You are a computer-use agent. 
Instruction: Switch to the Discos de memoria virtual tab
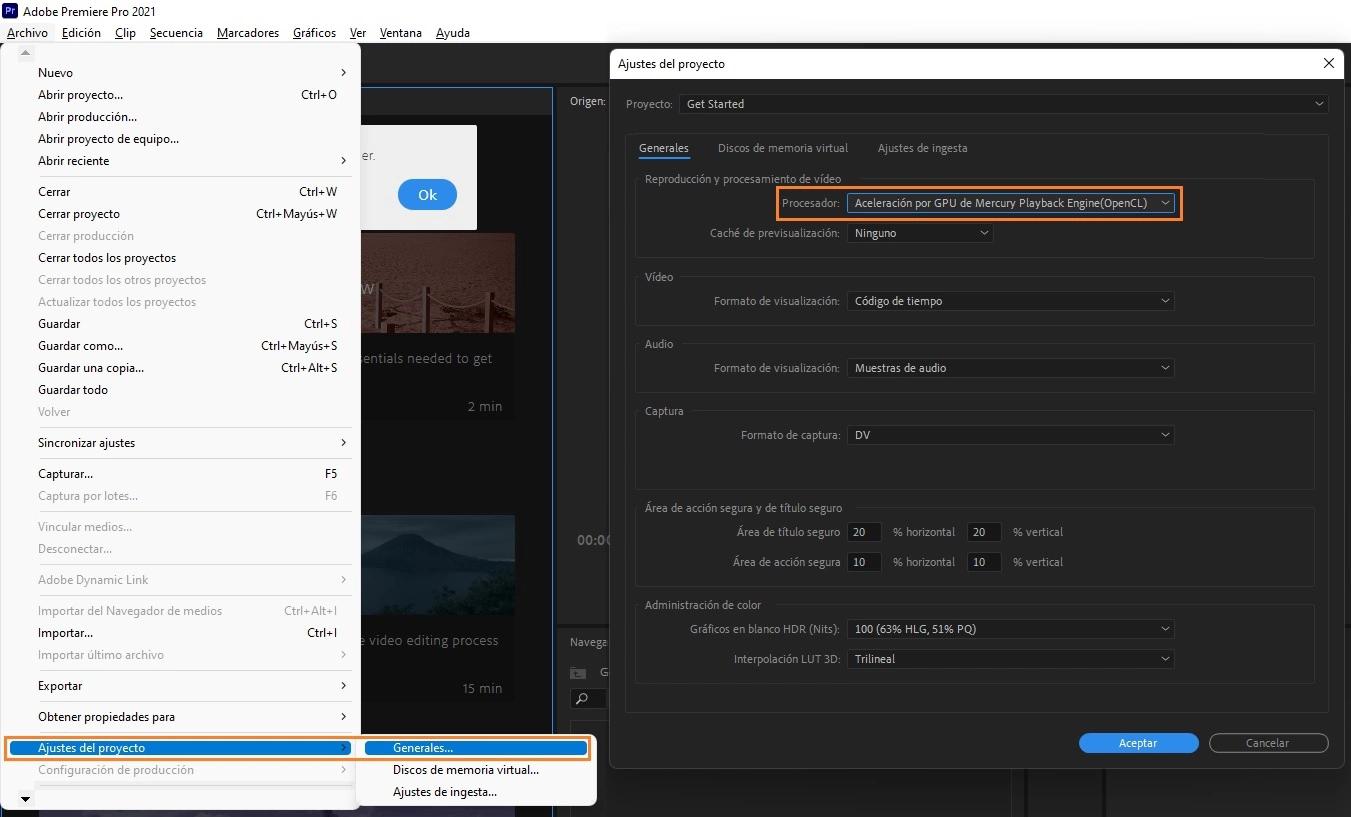[x=783, y=147]
